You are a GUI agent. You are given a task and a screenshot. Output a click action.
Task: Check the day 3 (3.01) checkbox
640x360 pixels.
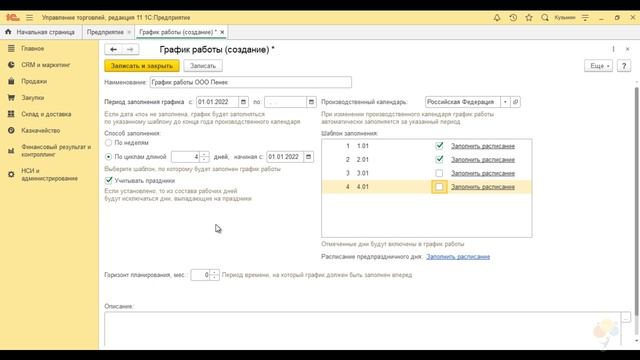tap(439, 173)
